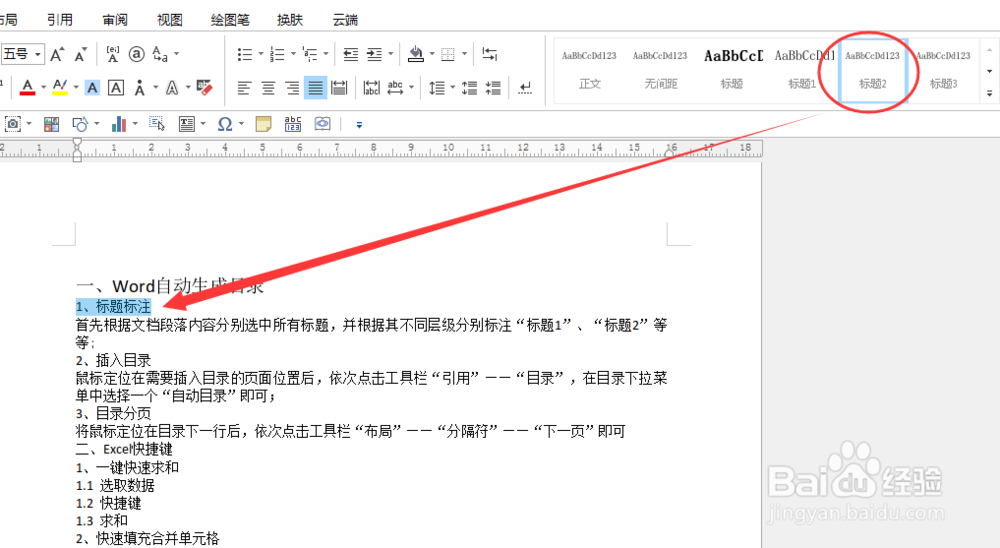Image resolution: width=1000 pixels, height=548 pixels.
Task: Insert a yellow sticky note comment
Action: point(263,124)
